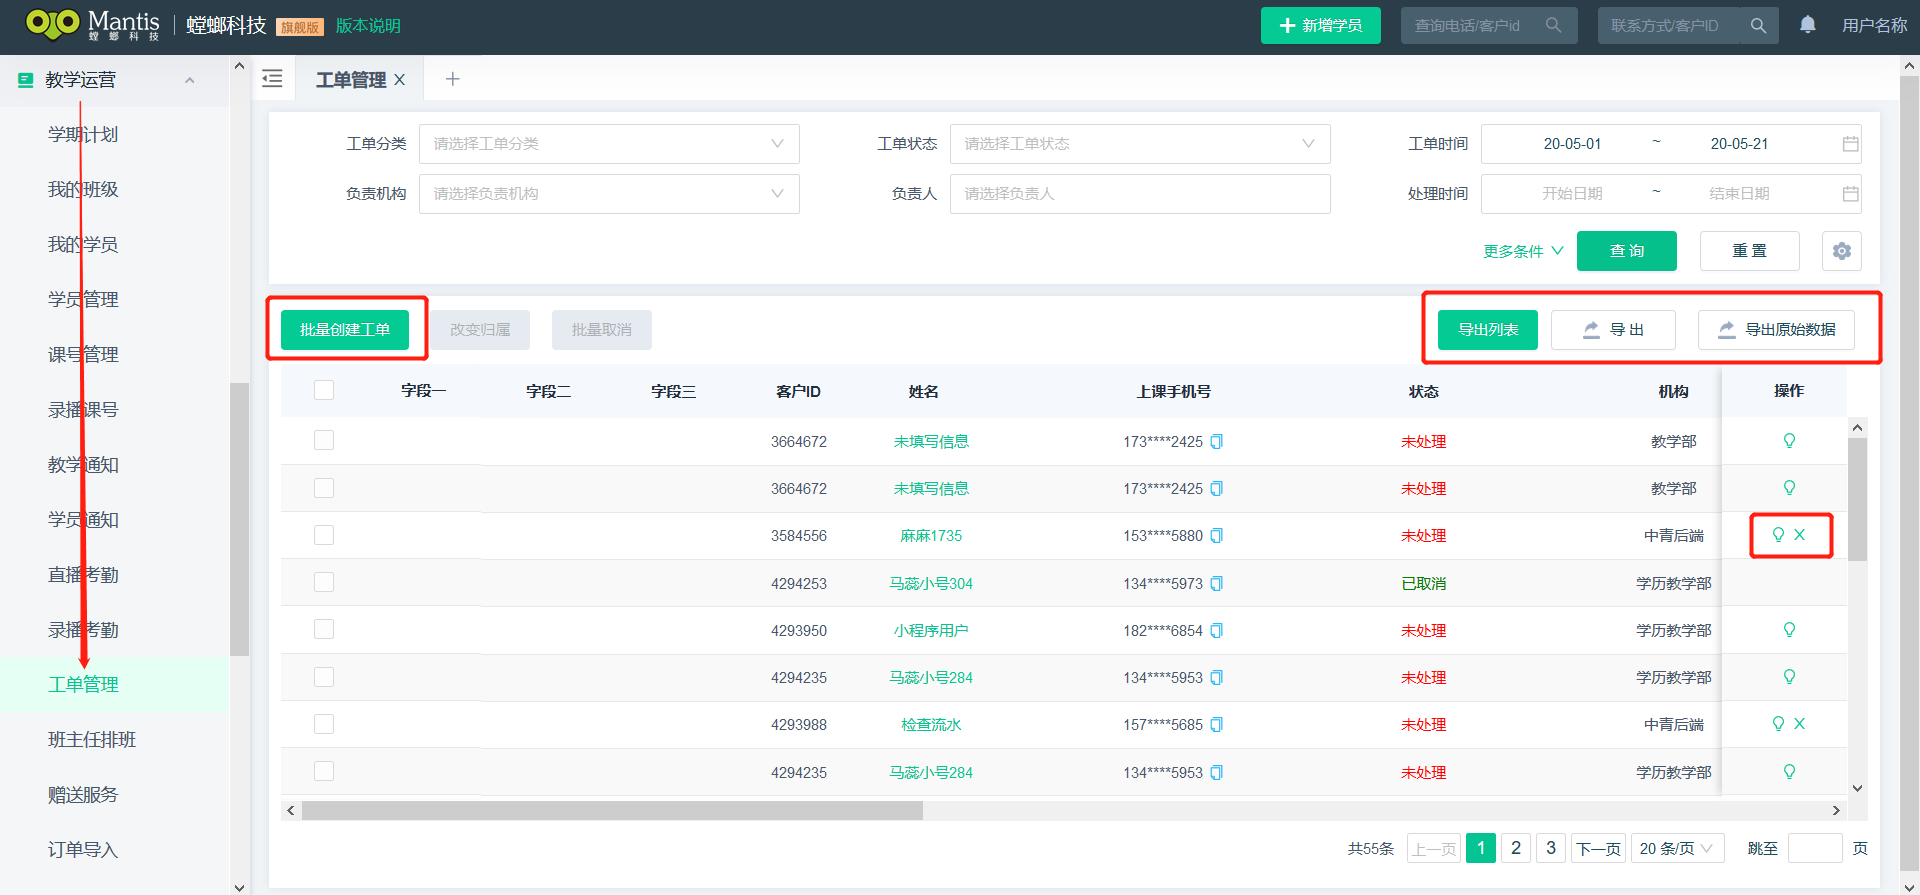This screenshot has height=895, width=1920.
Task: Click the 用户名称 account label
Action: (x=1875, y=26)
